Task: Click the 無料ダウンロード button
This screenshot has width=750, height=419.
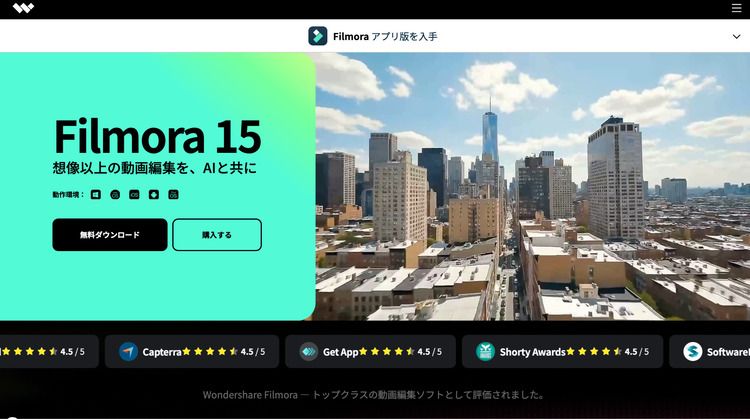Action: pyautogui.click(x=110, y=235)
